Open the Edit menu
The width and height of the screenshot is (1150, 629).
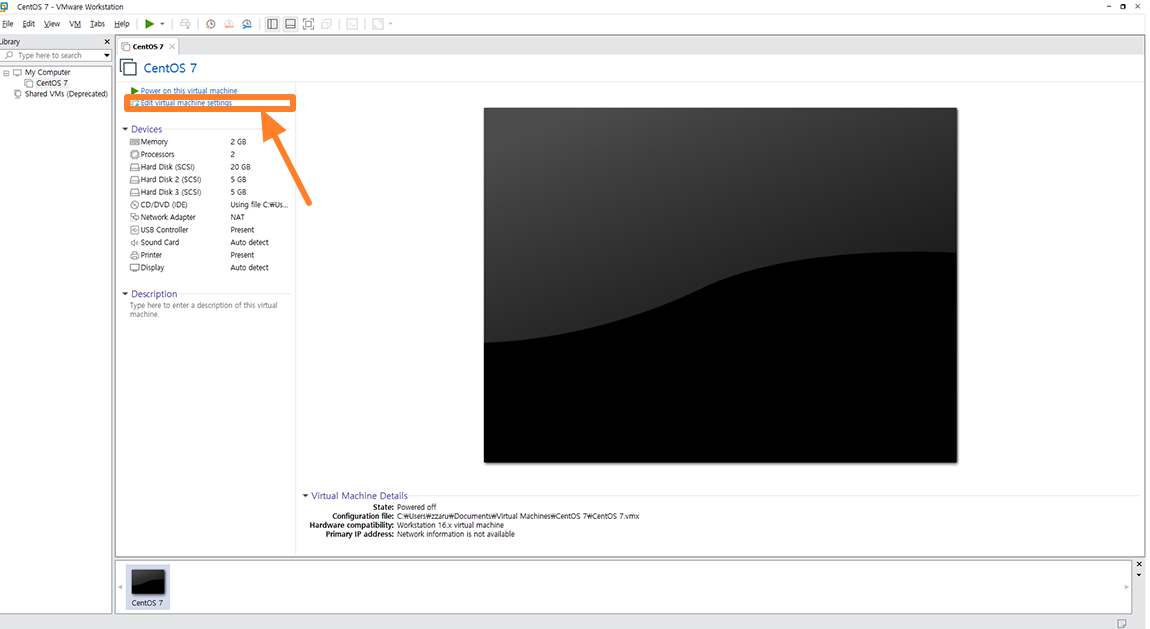point(29,24)
